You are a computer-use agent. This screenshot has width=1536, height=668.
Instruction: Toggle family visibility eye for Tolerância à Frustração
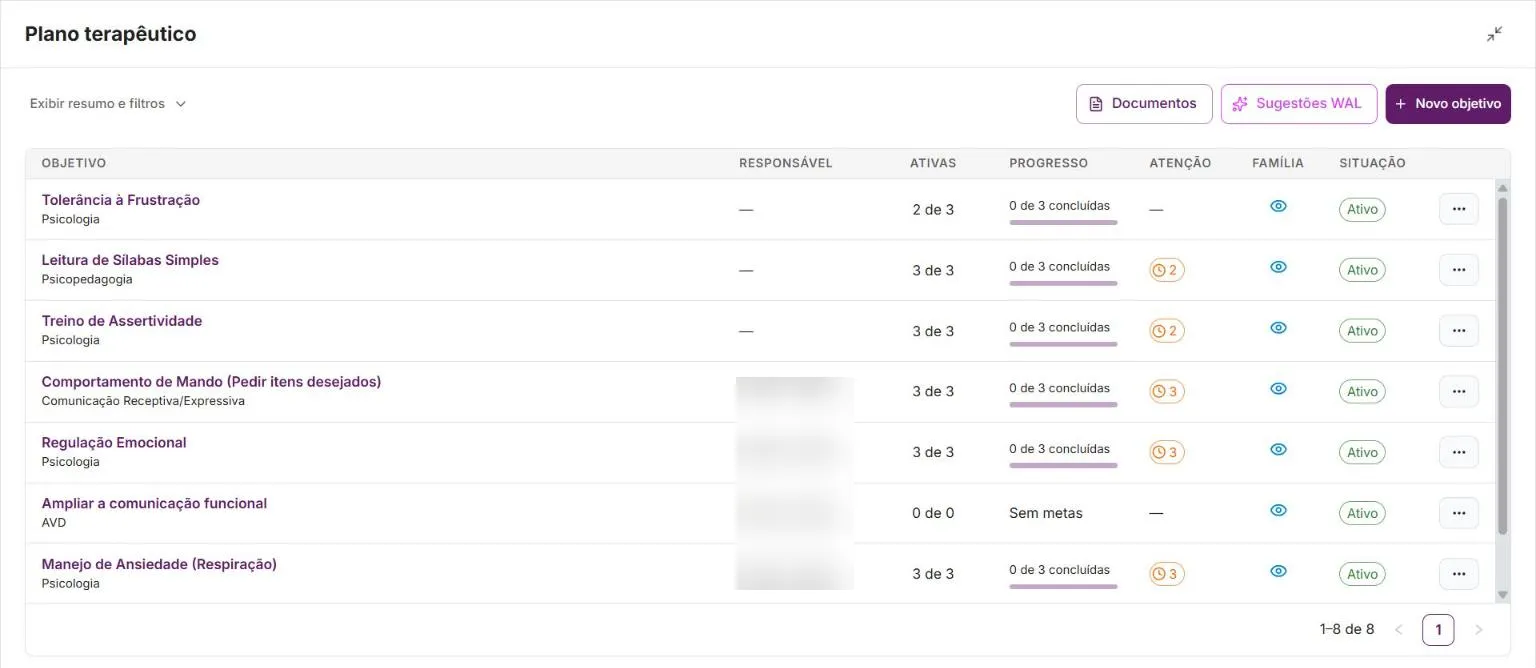(x=1278, y=206)
